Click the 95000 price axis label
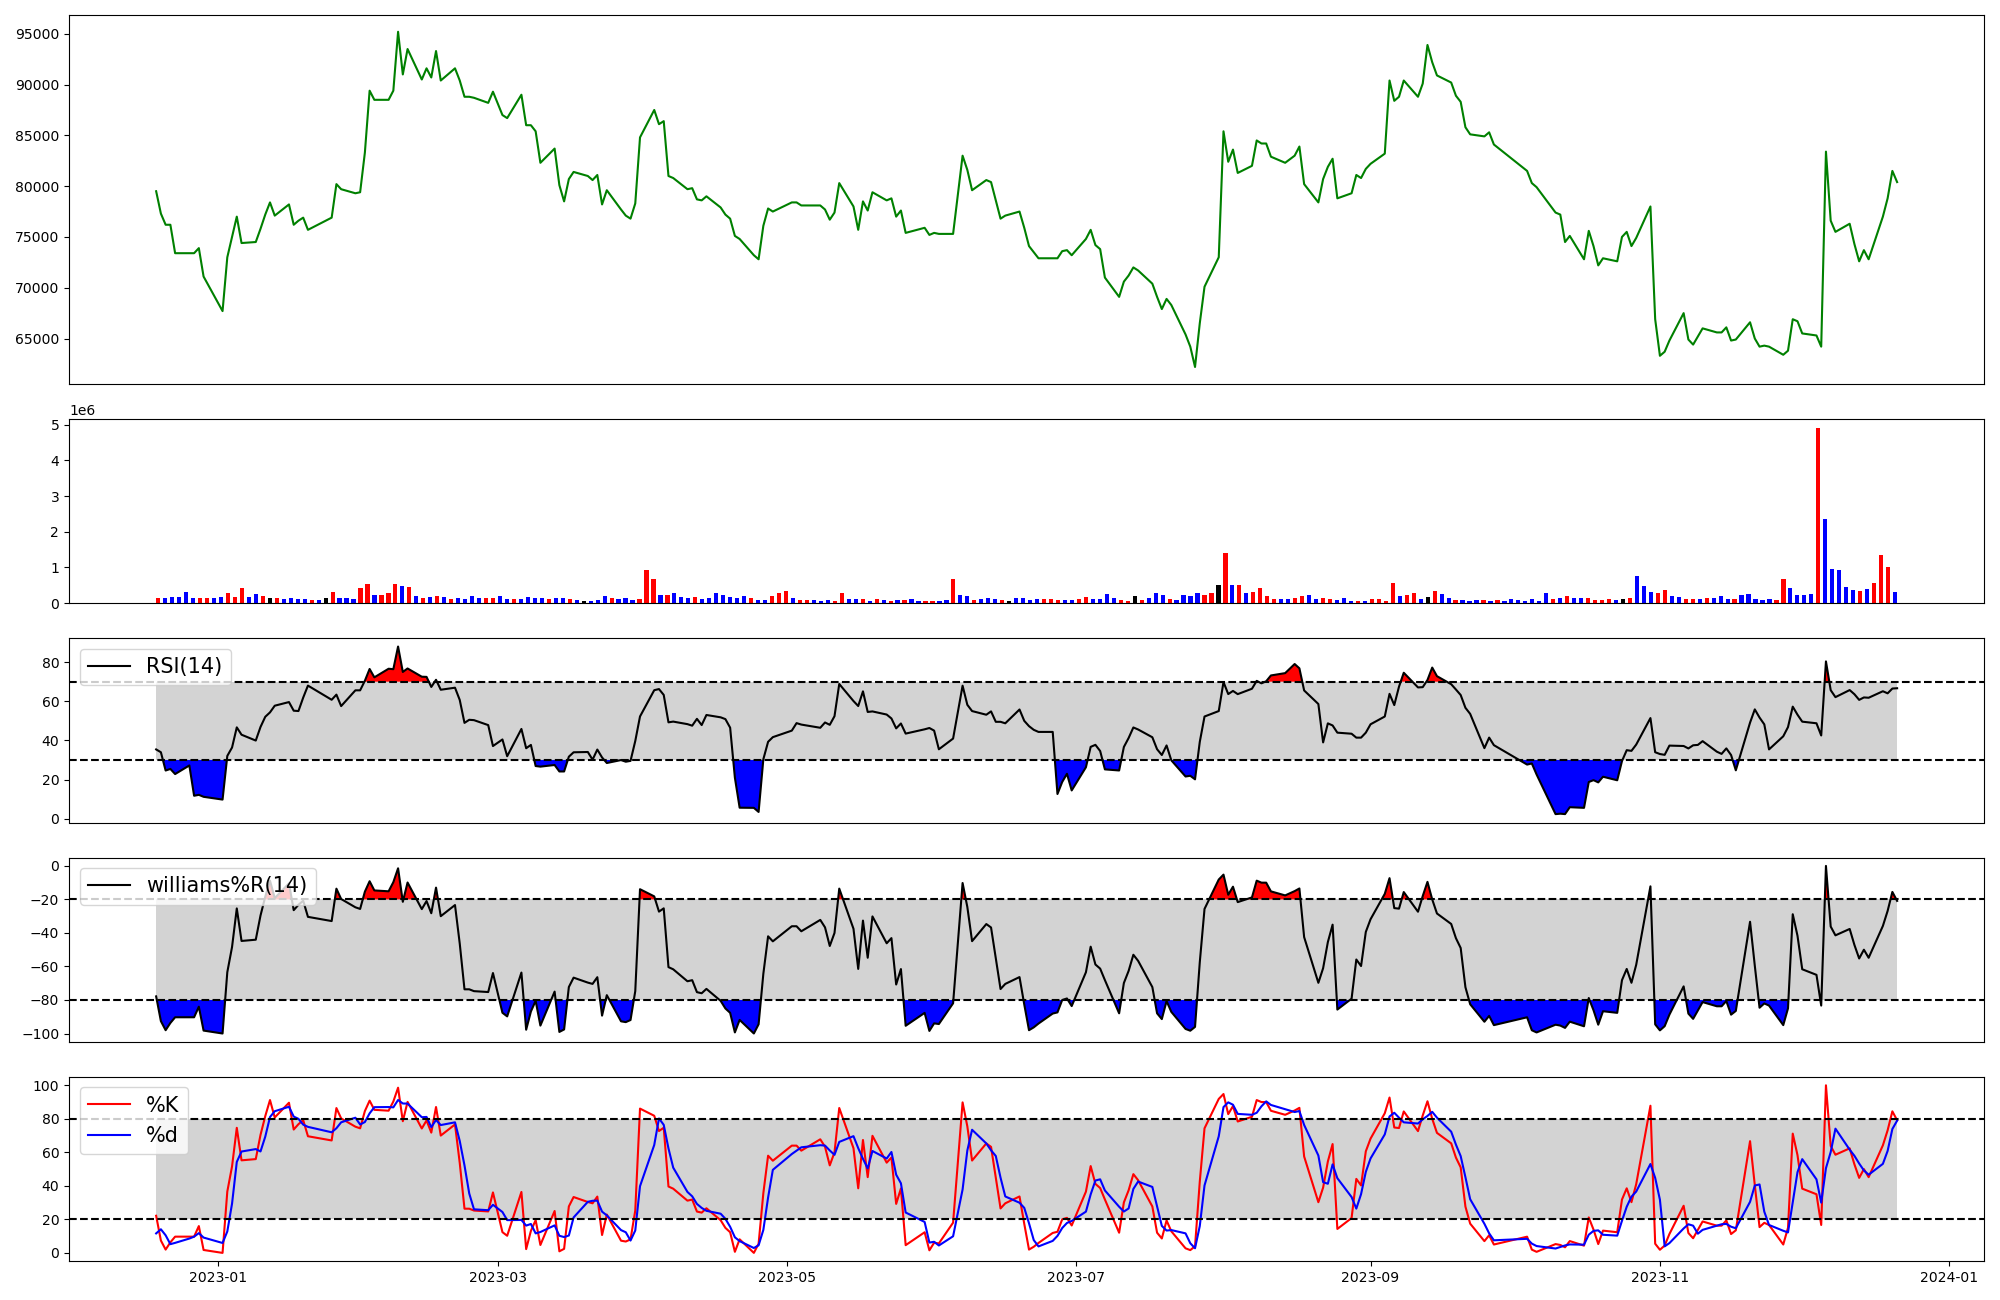2000x1300 pixels. (x=37, y=34)
